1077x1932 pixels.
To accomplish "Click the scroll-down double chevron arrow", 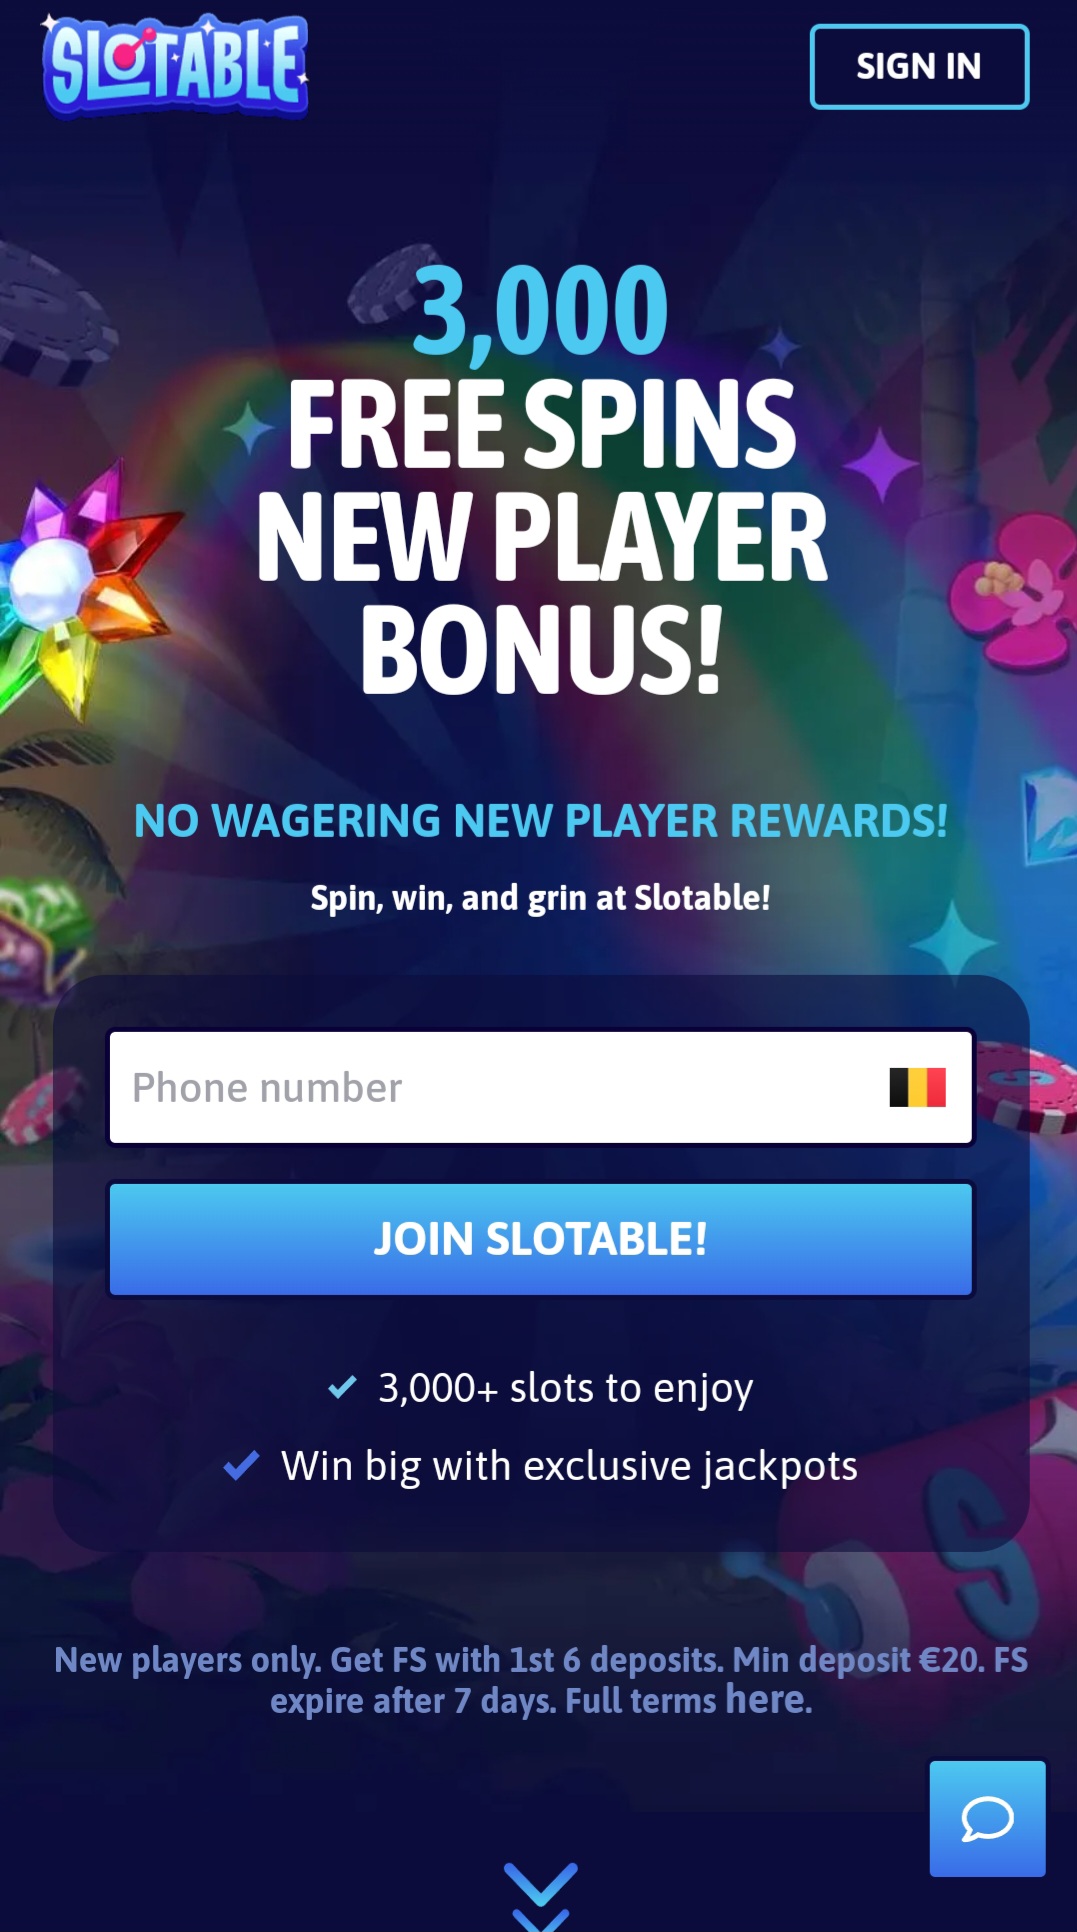I will tap(540, 1895).
